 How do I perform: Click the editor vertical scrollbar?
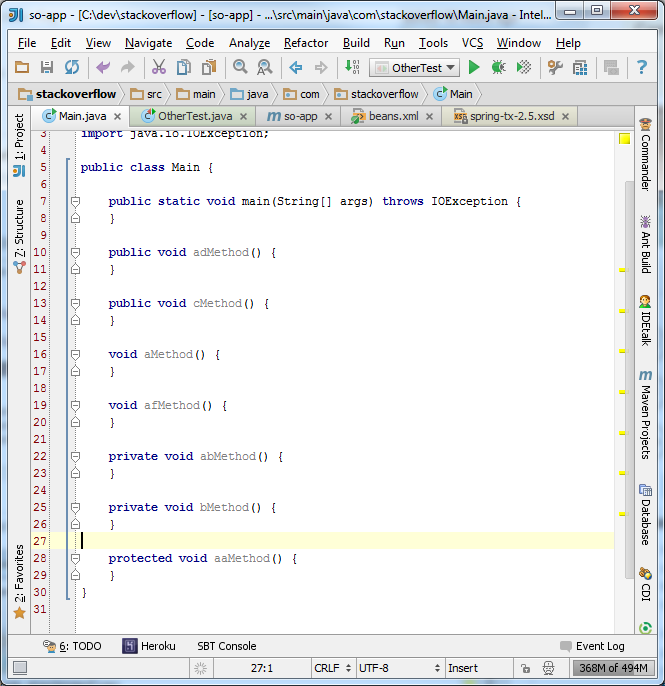point(628,380)
